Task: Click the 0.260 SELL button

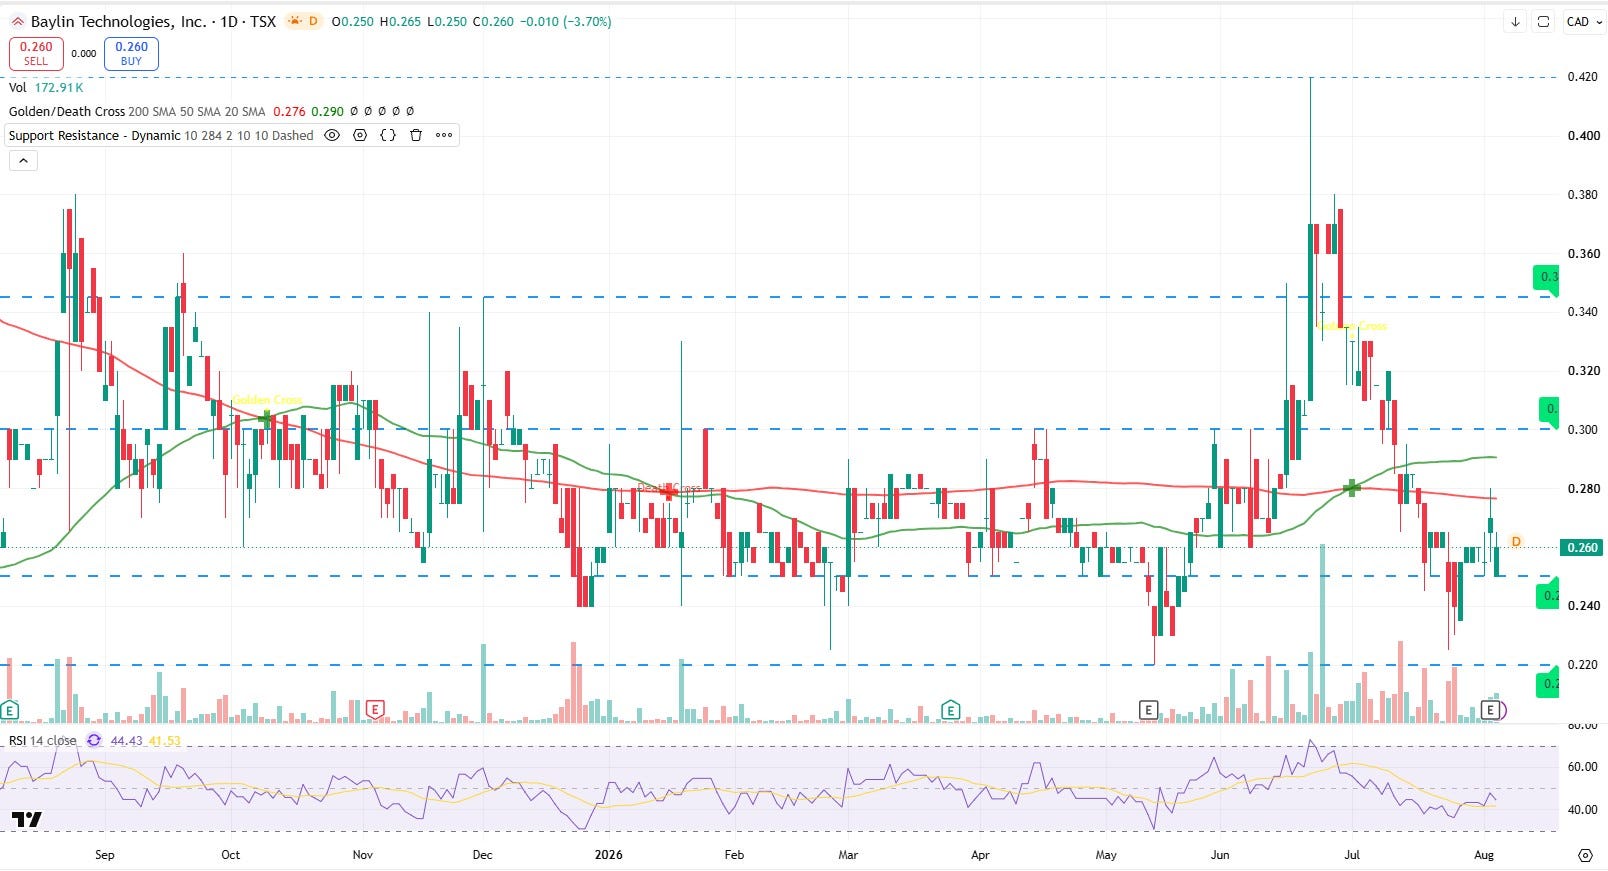Action: click(36, 53)
